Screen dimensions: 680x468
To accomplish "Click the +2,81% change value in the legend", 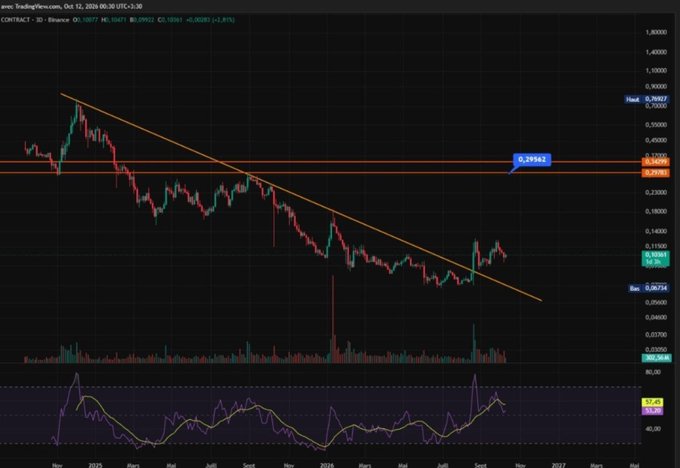I will (x=223, y=20).
